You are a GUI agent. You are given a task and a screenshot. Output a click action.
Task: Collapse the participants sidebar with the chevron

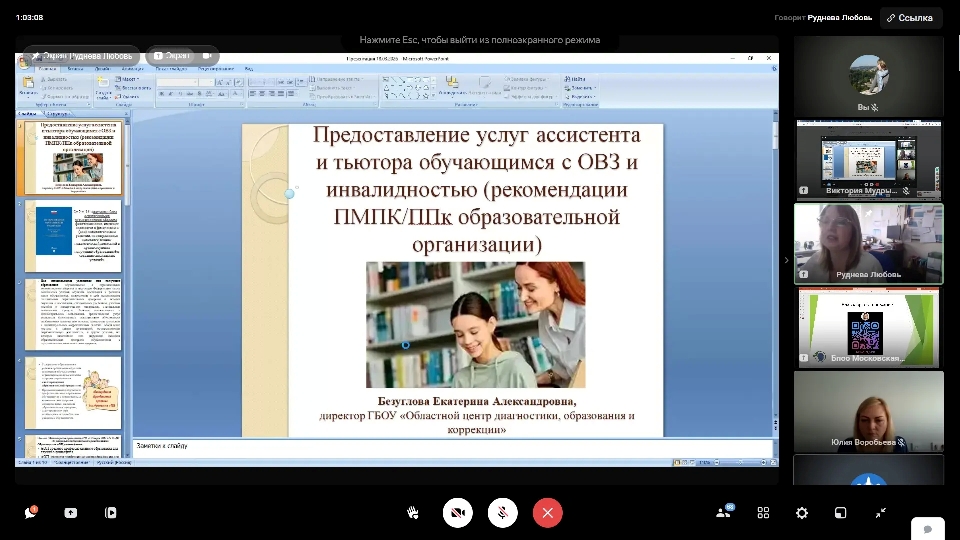[x=785, y=260]
